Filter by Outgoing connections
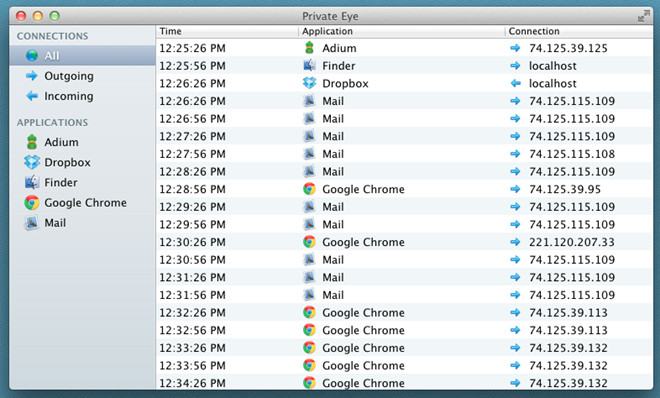 point(82,76)
